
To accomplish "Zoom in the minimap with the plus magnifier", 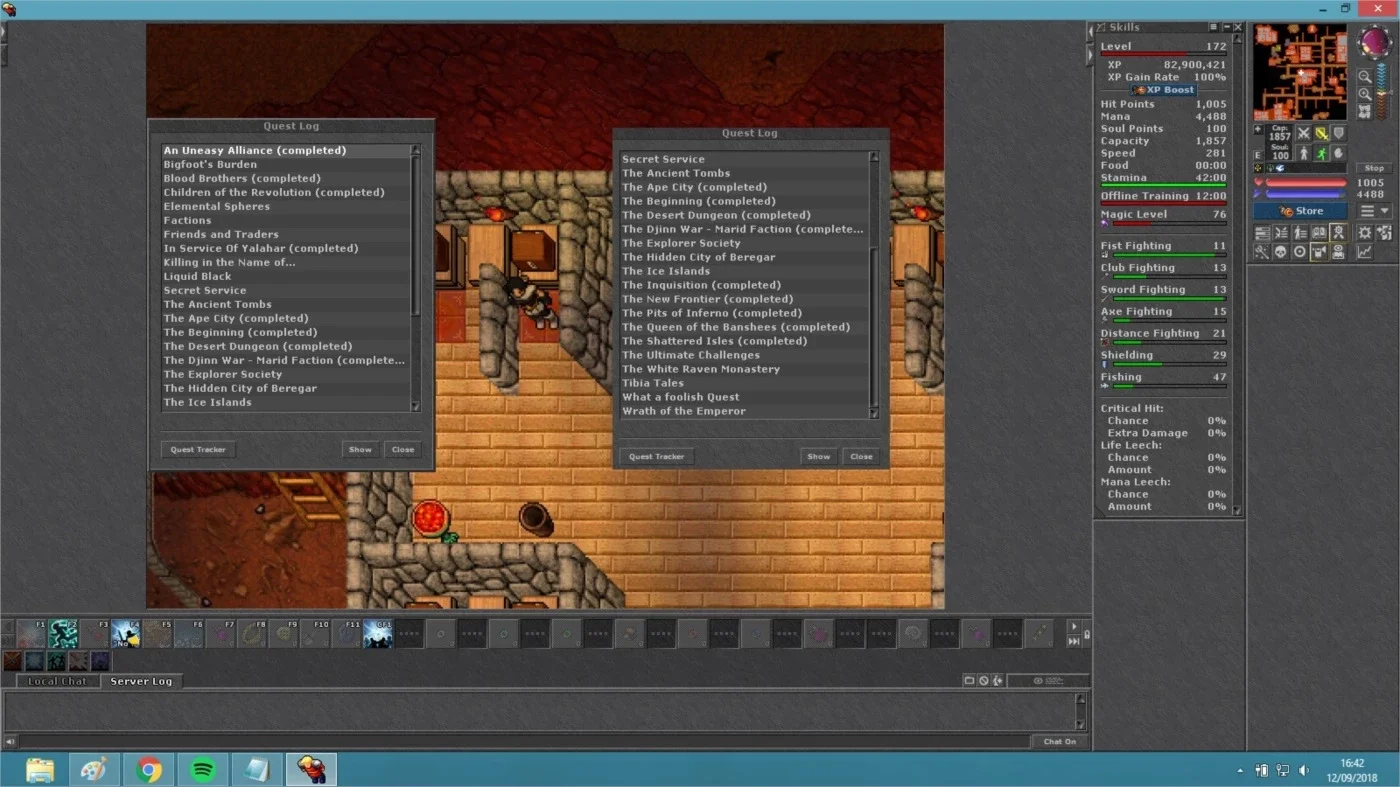I will (1364, 94).
